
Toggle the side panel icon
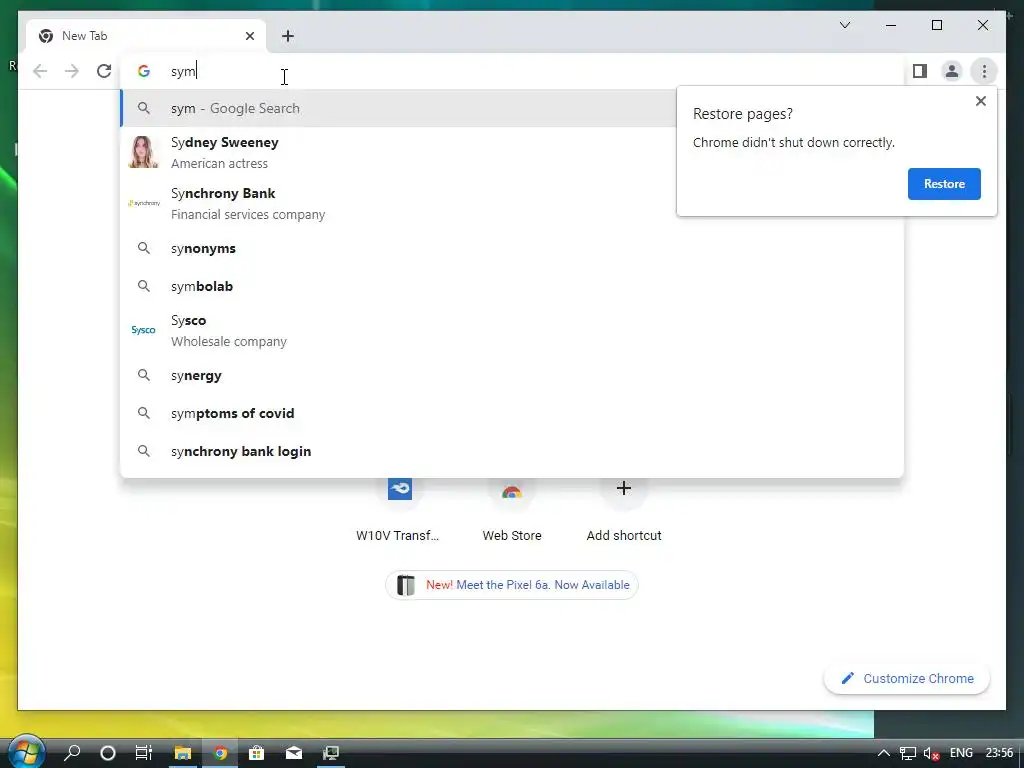[920, 71]
